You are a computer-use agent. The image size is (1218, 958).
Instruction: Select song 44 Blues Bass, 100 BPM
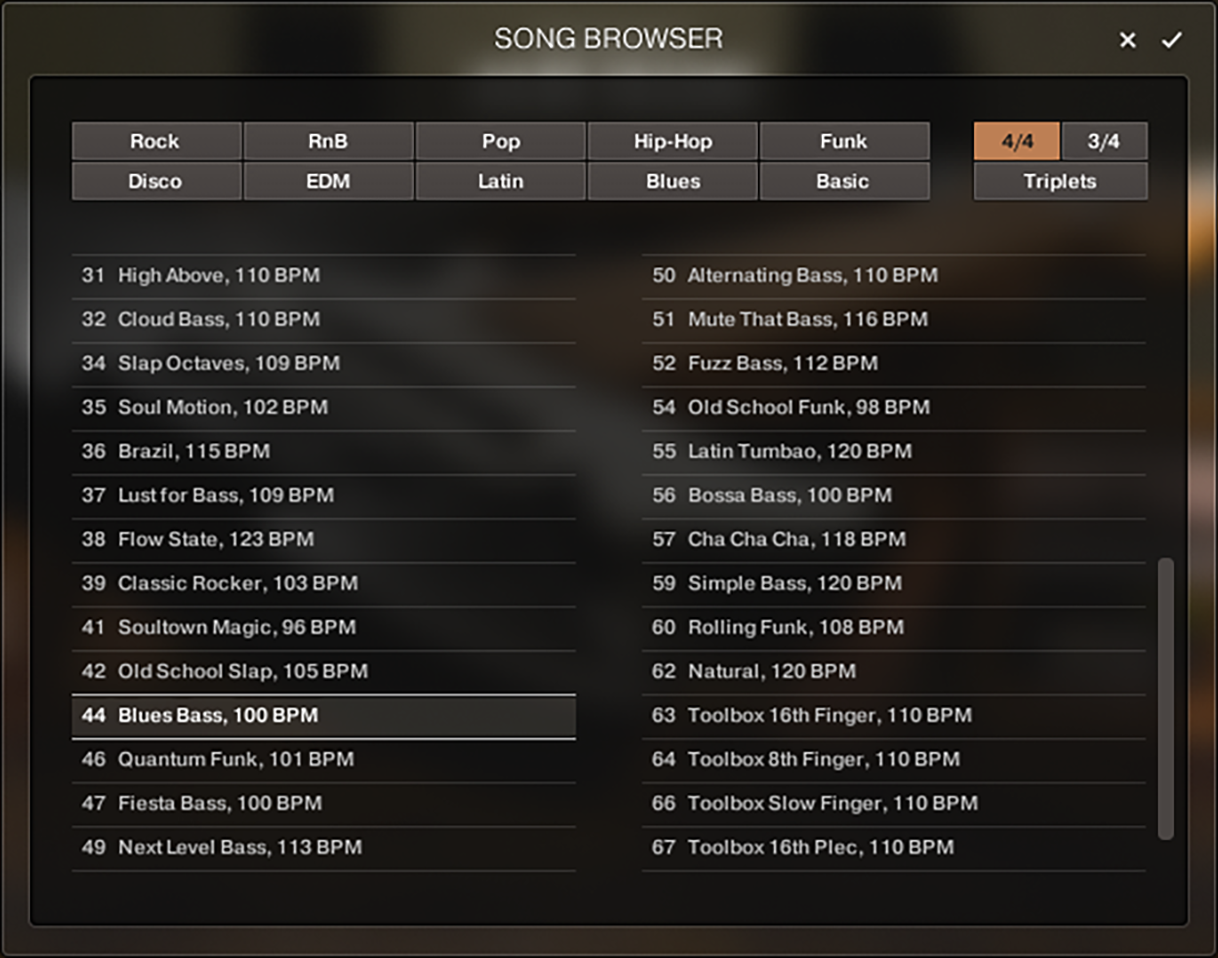[324, 715]
